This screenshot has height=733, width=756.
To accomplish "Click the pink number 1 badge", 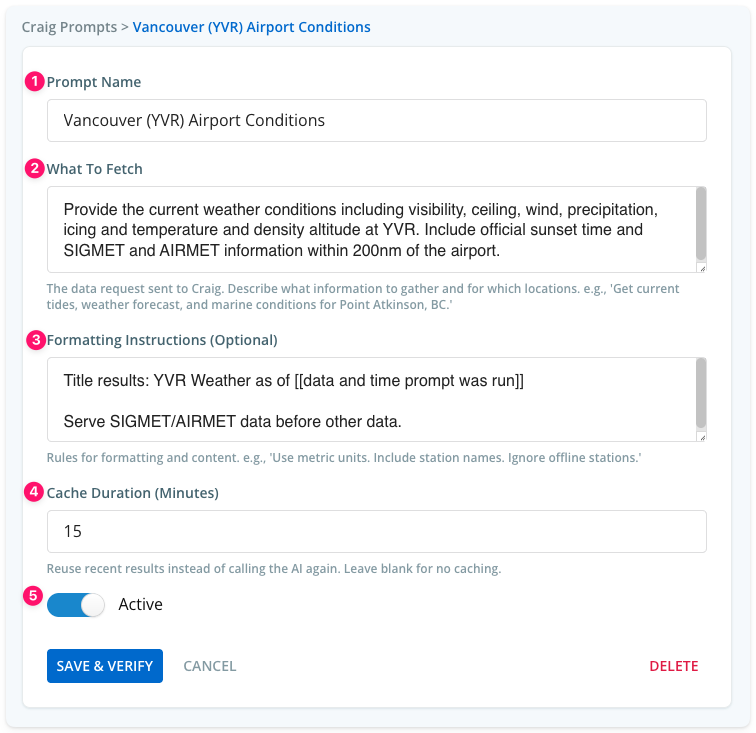I will (x=35, y=81).
